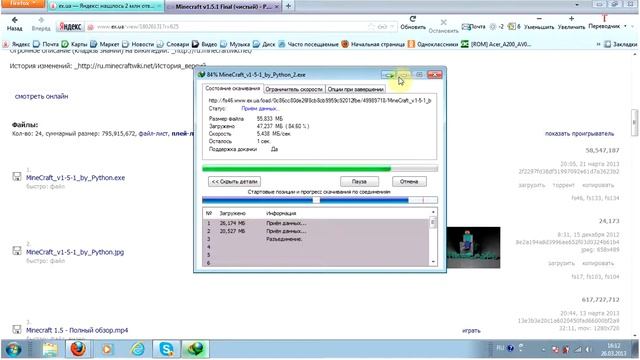This screenshot has height=360, width=640.
Task: Click the смотреть онлайн link
Action: point(42,96)
